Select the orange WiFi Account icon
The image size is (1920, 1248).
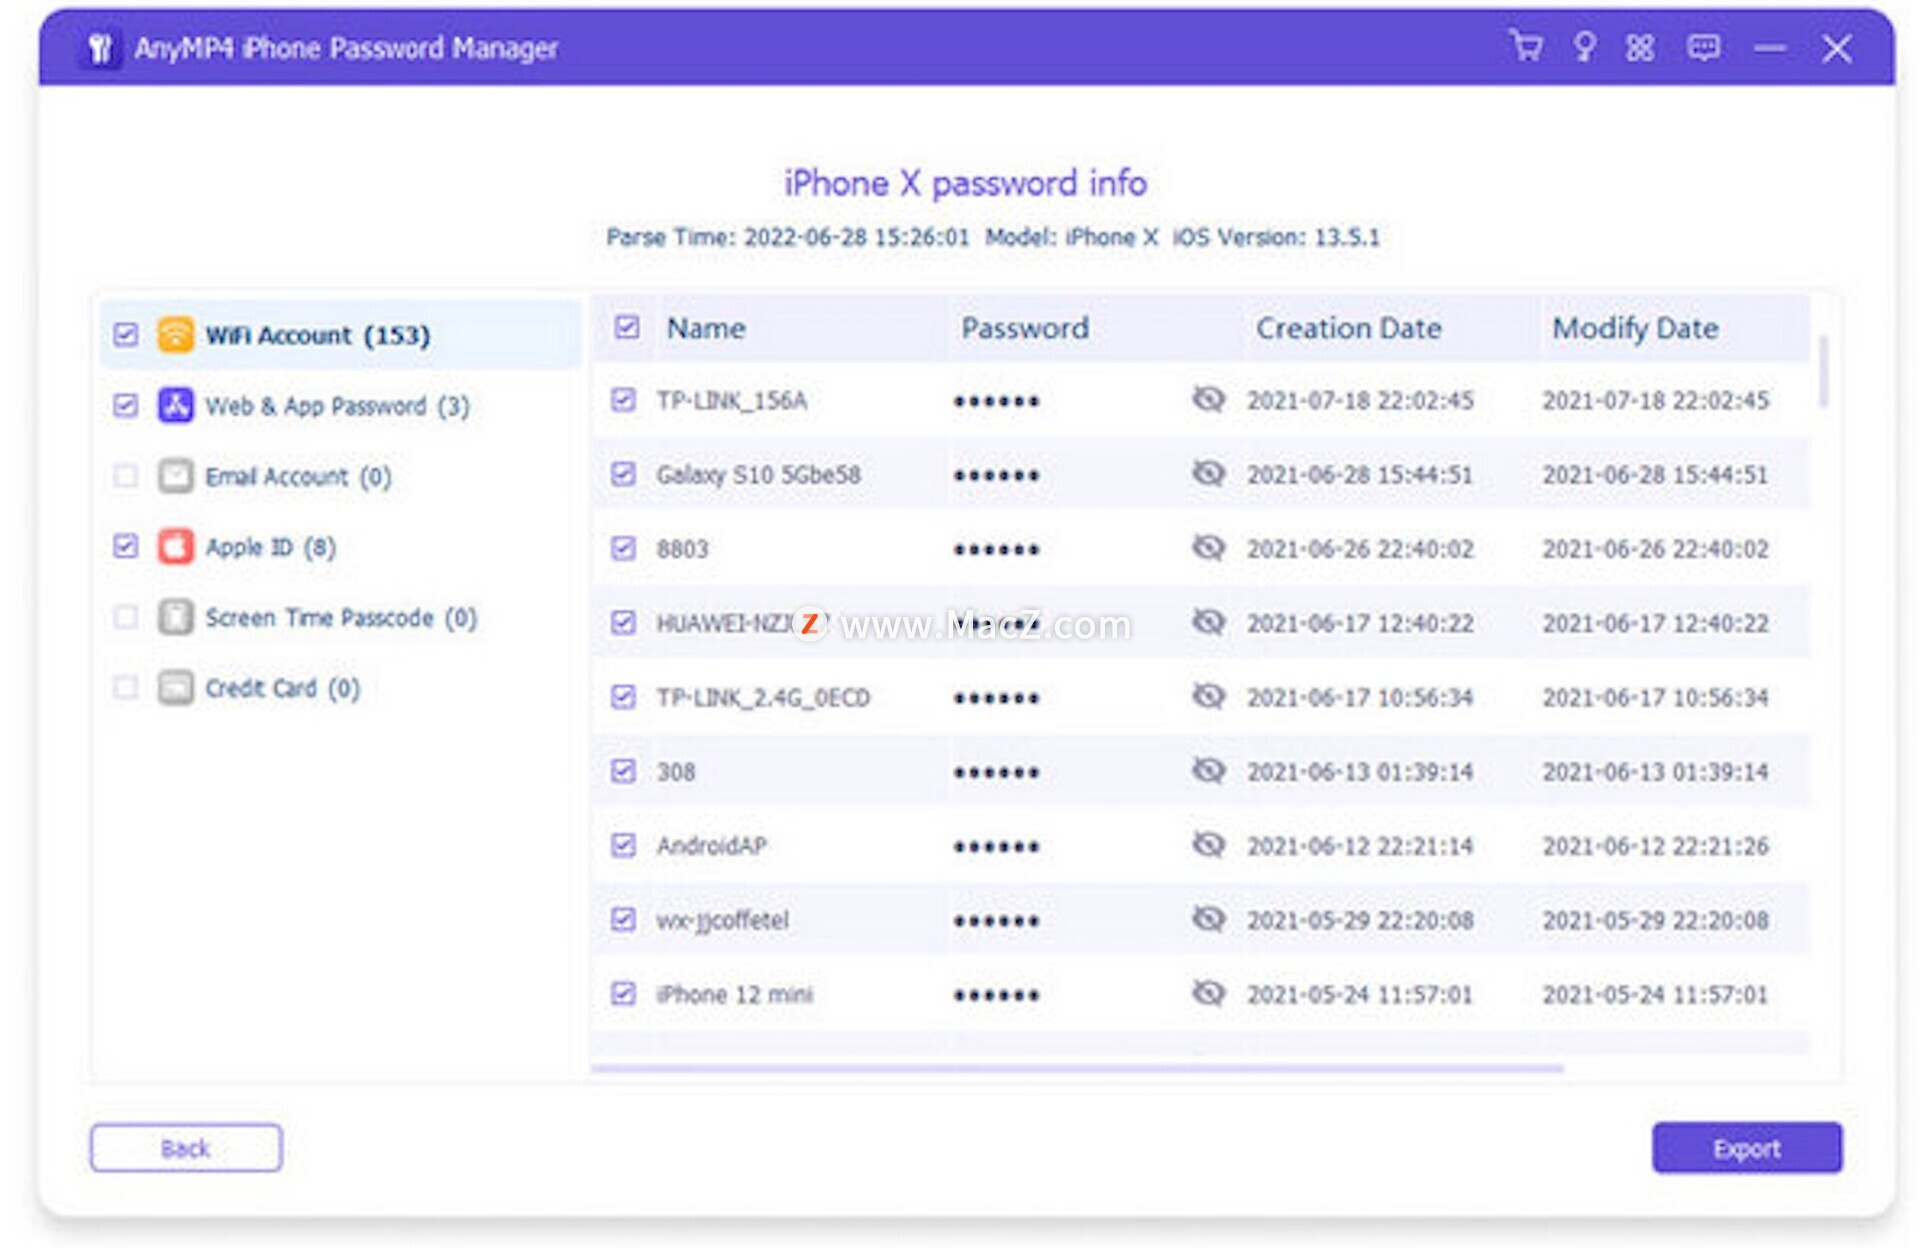[176, 335]
